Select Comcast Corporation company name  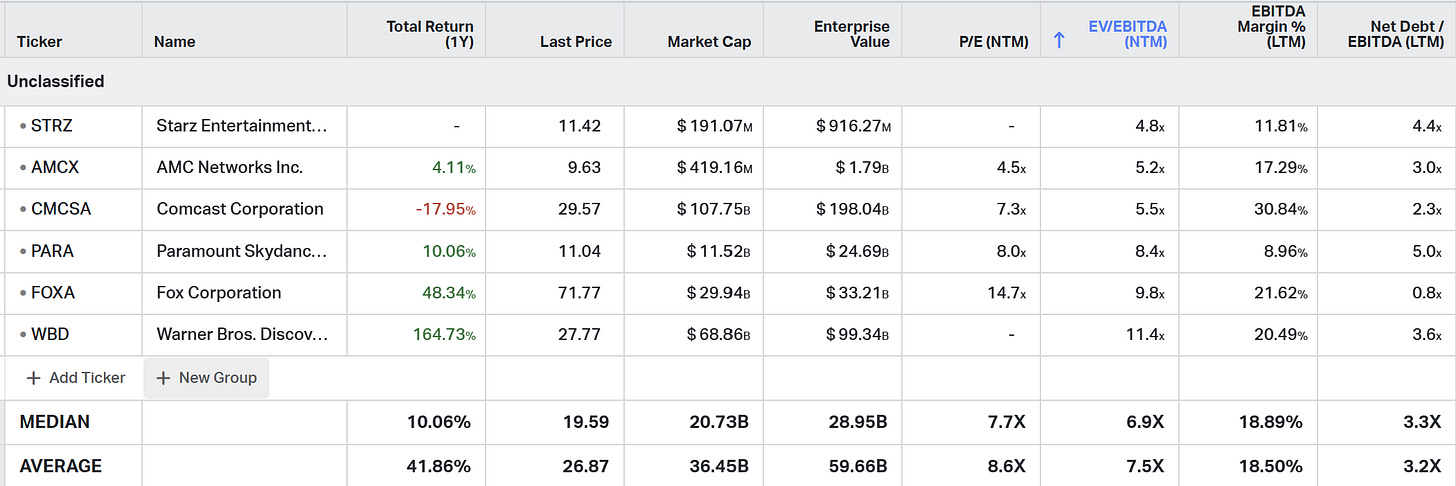(x=240, y=209)
